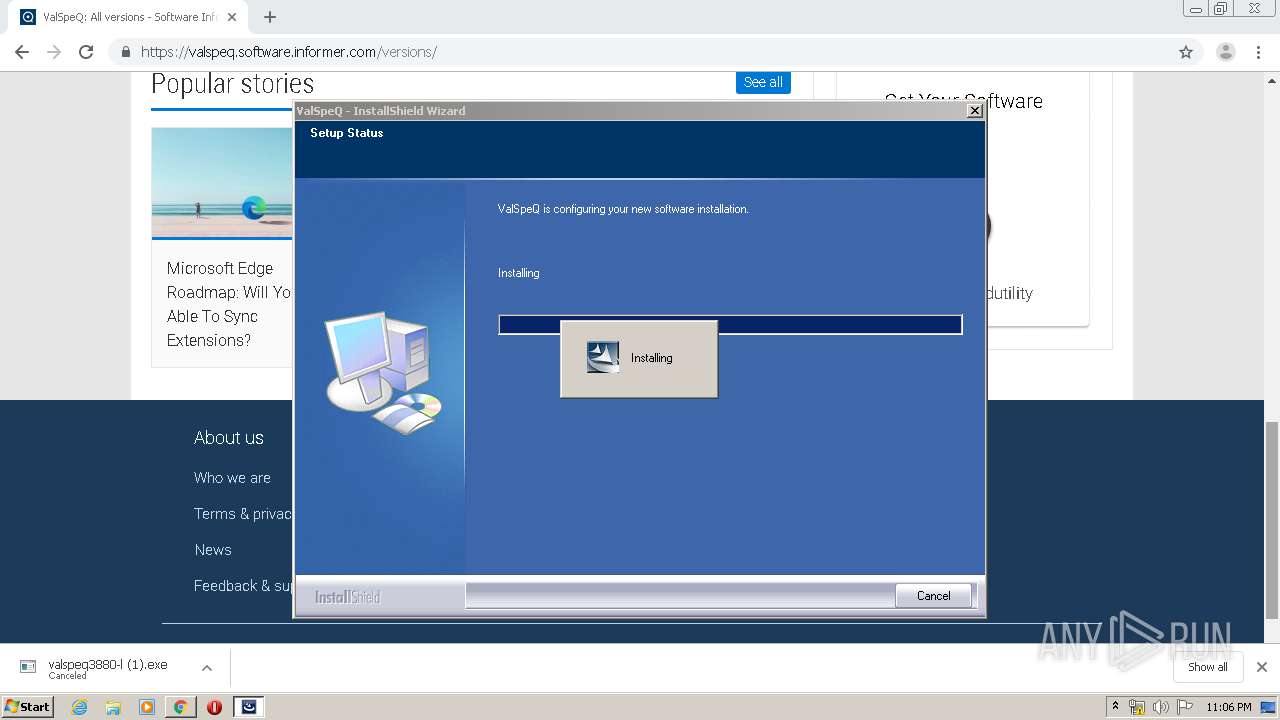
Task: Click the page vertical scrollbar
Action: (1272, 520)
